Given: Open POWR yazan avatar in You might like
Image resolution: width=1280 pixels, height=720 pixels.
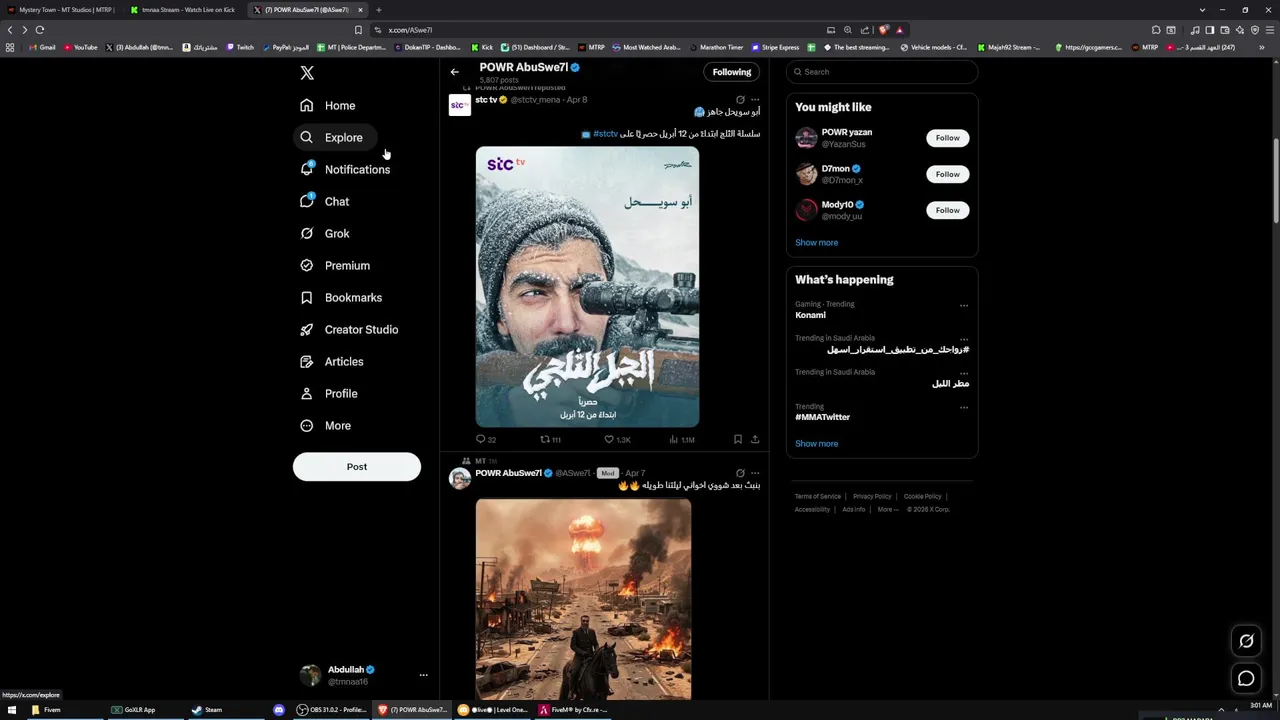Looking at the screenshot, I should pos(806,138).
